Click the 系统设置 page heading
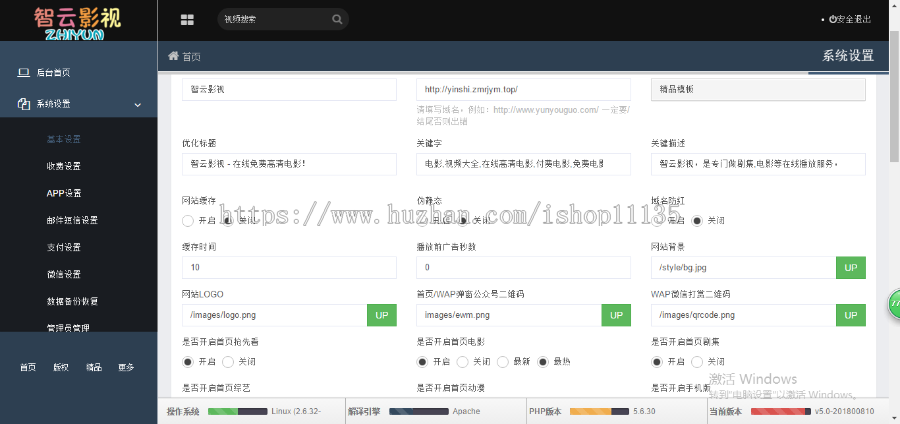Image resolution: width=900 pixels, height=424 pixels. coord(848,56)
